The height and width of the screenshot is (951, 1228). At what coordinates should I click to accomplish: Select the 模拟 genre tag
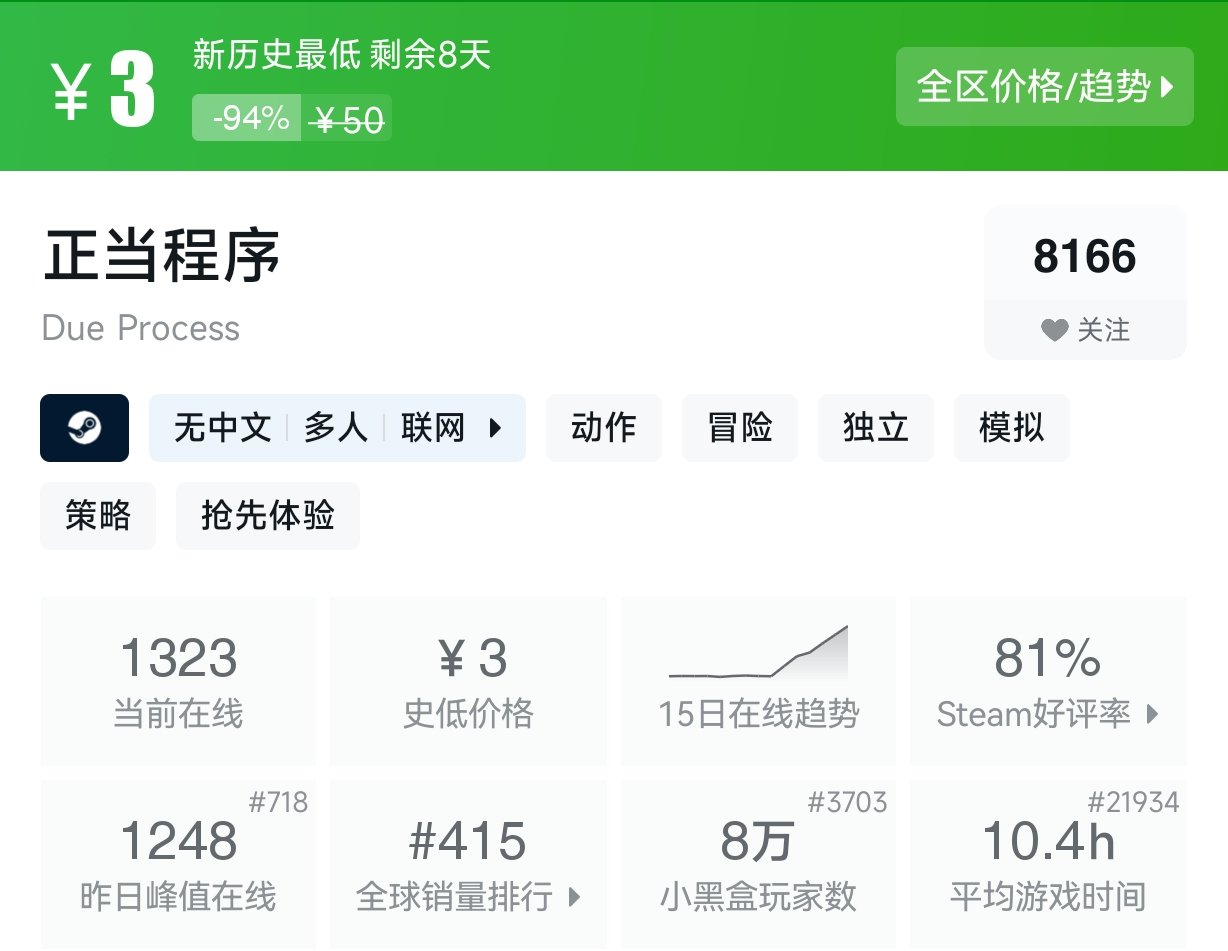click(x=1012, y=428)
